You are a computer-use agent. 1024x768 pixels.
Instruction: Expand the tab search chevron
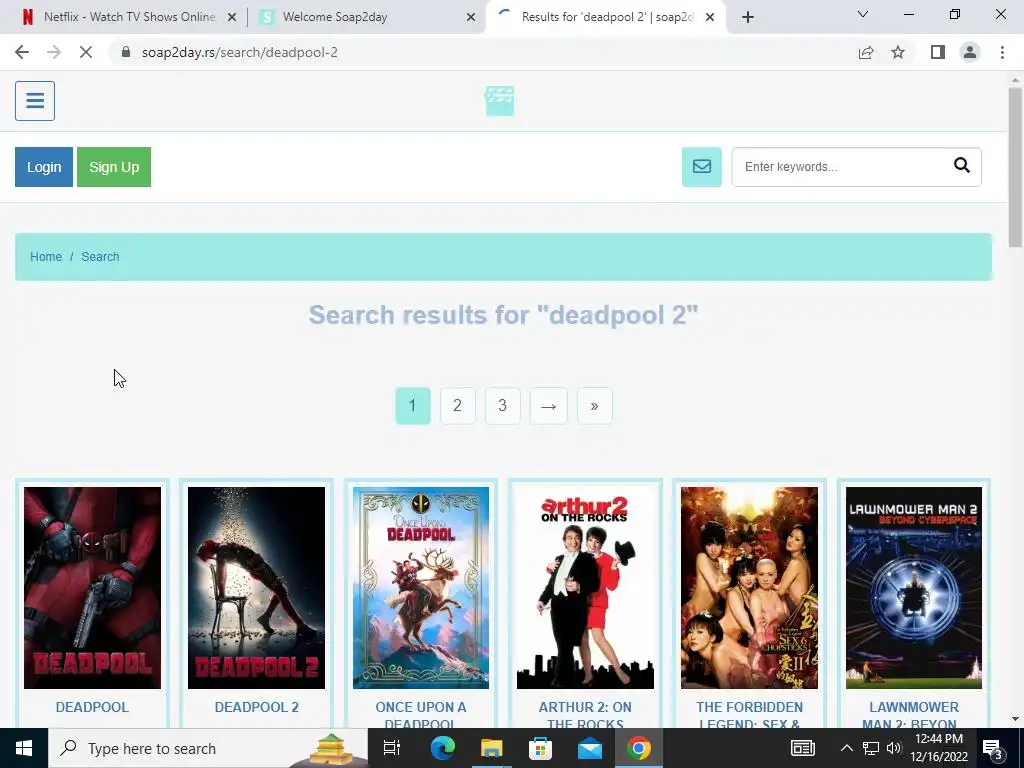click(x=863, y=14)
